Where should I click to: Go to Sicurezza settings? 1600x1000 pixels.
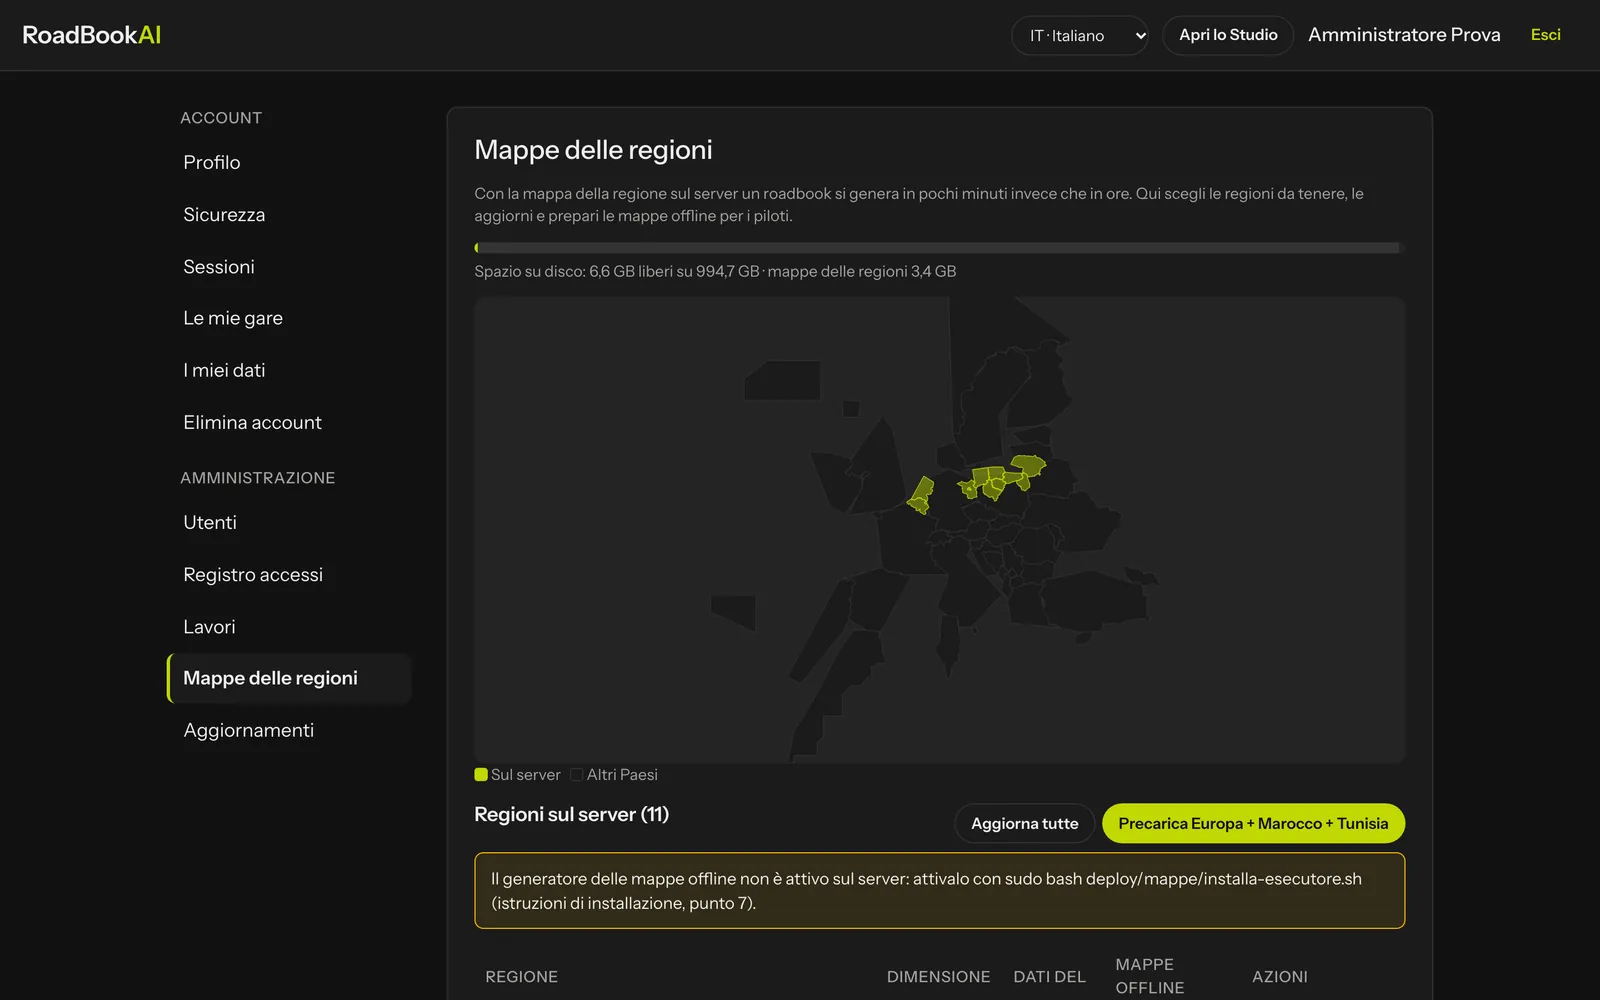point(289,214)
